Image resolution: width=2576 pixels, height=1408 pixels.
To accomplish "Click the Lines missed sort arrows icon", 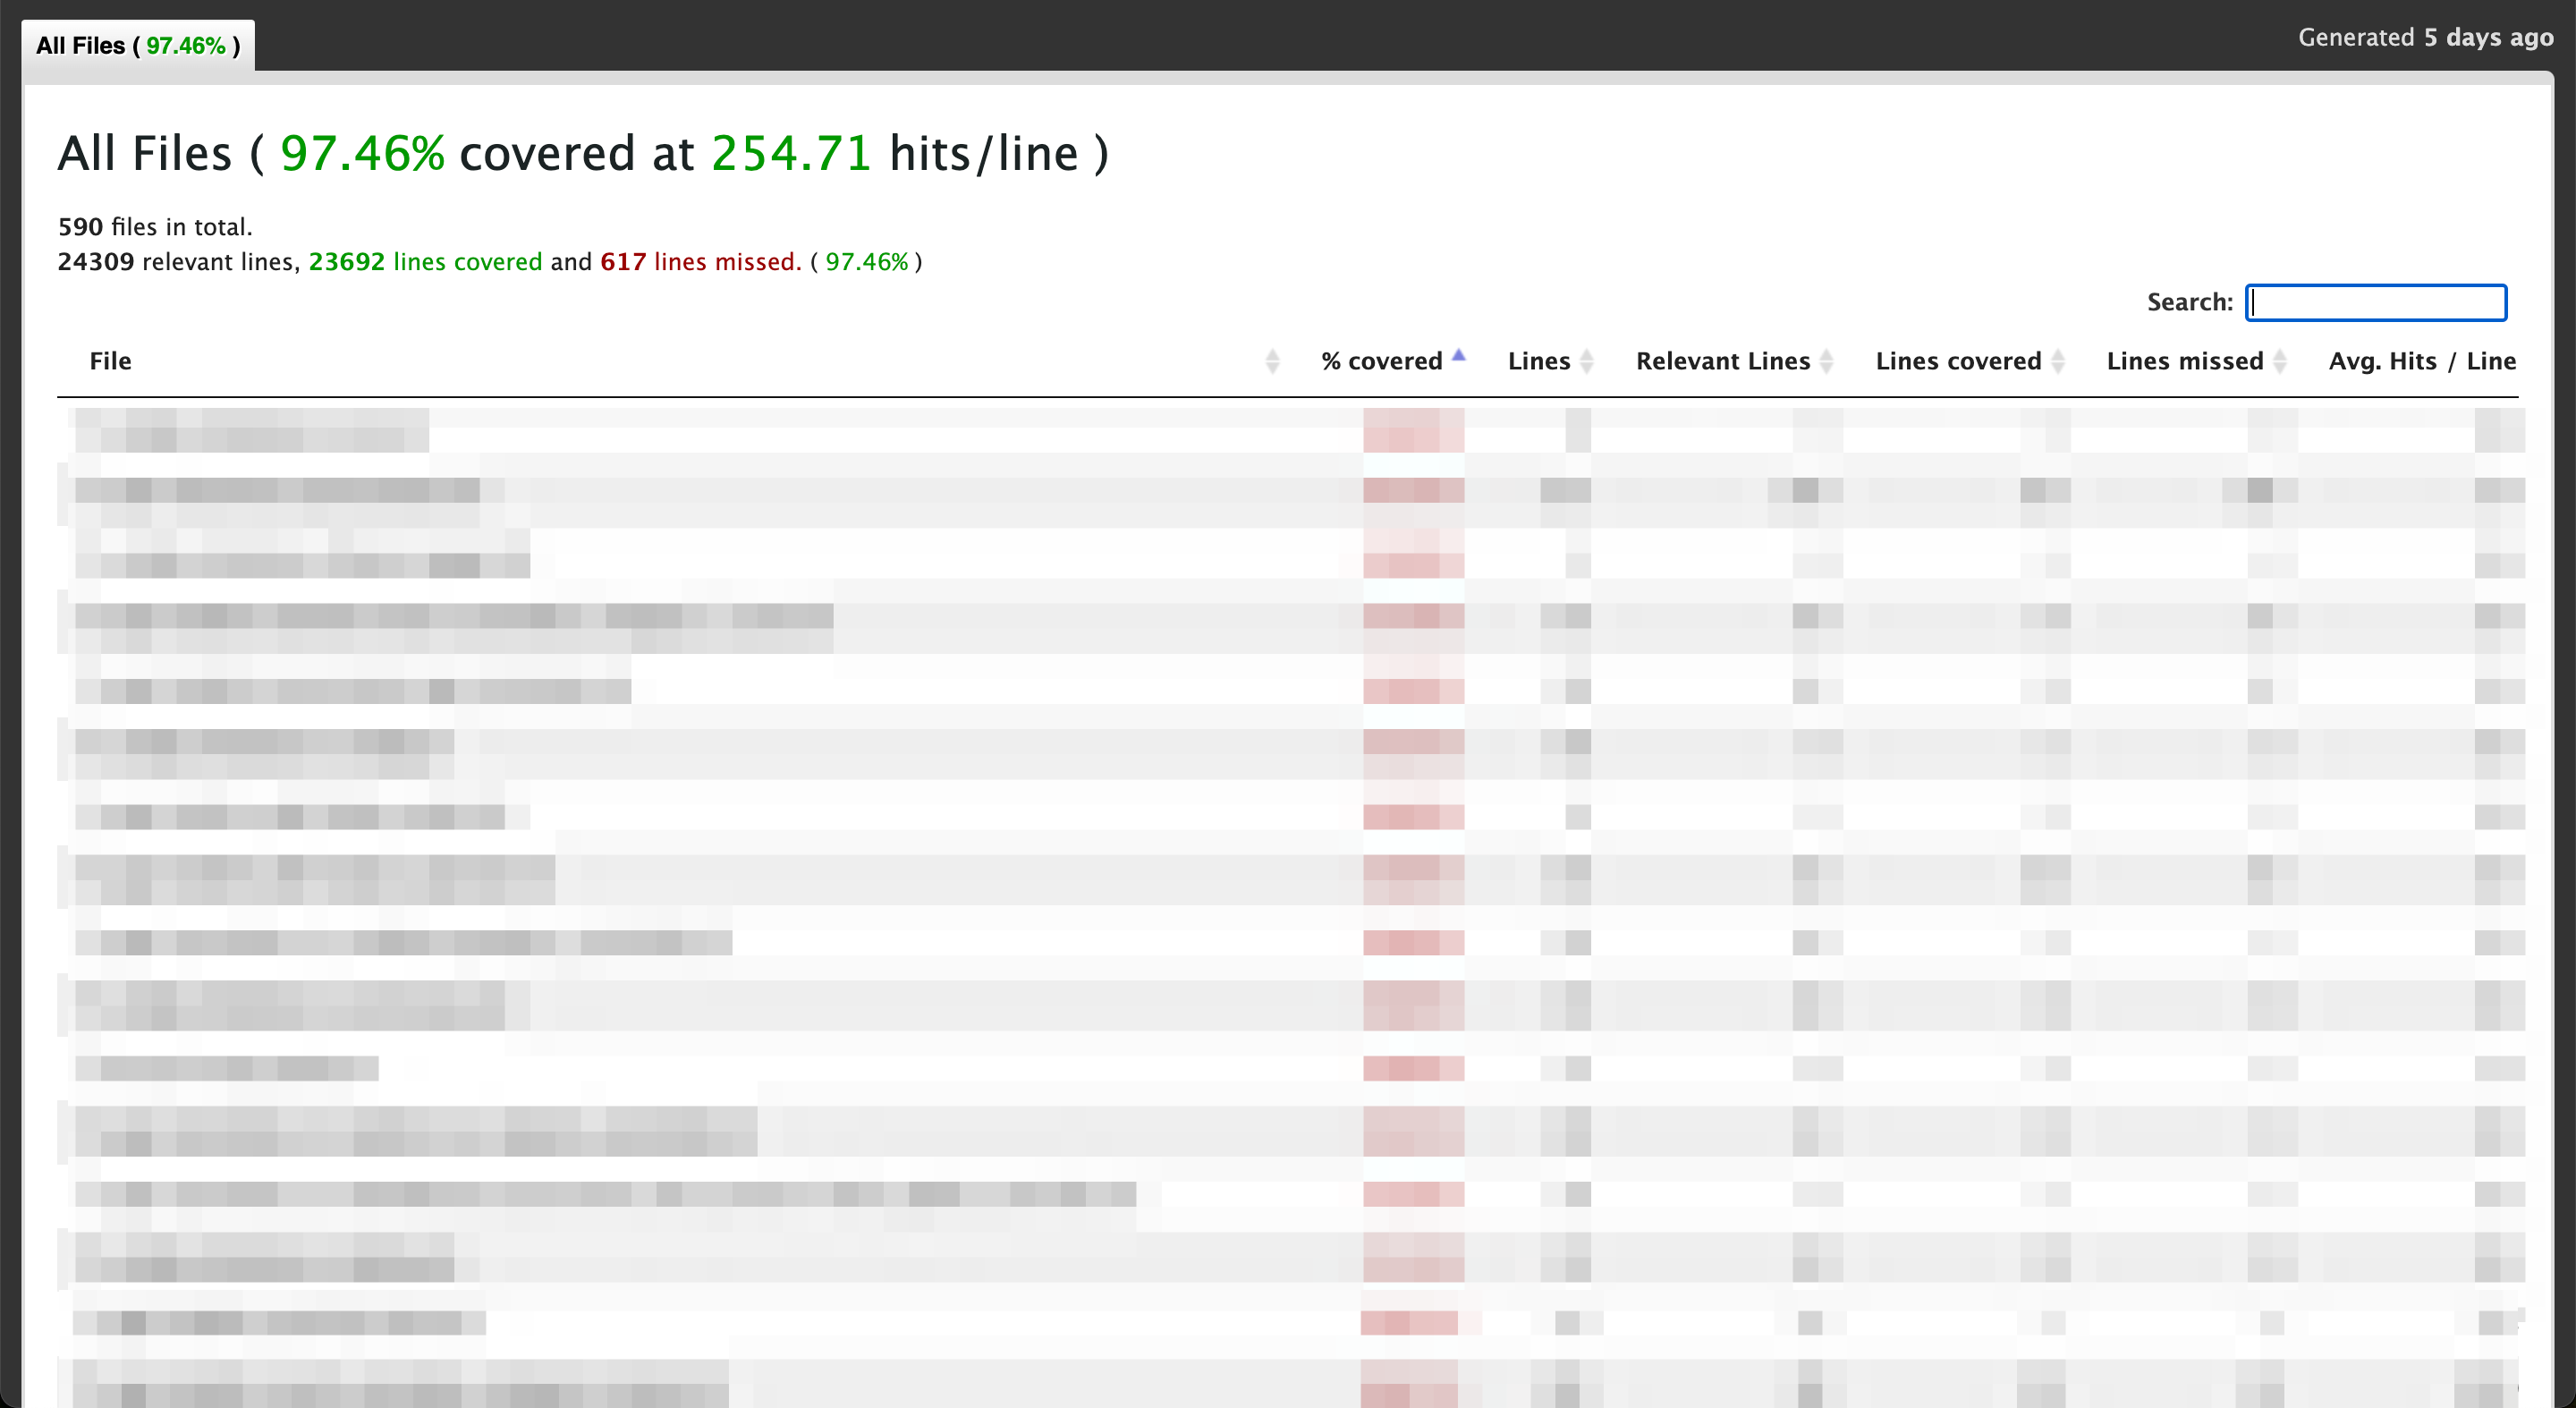I will pyautogui.click(x=2279, y=361).
